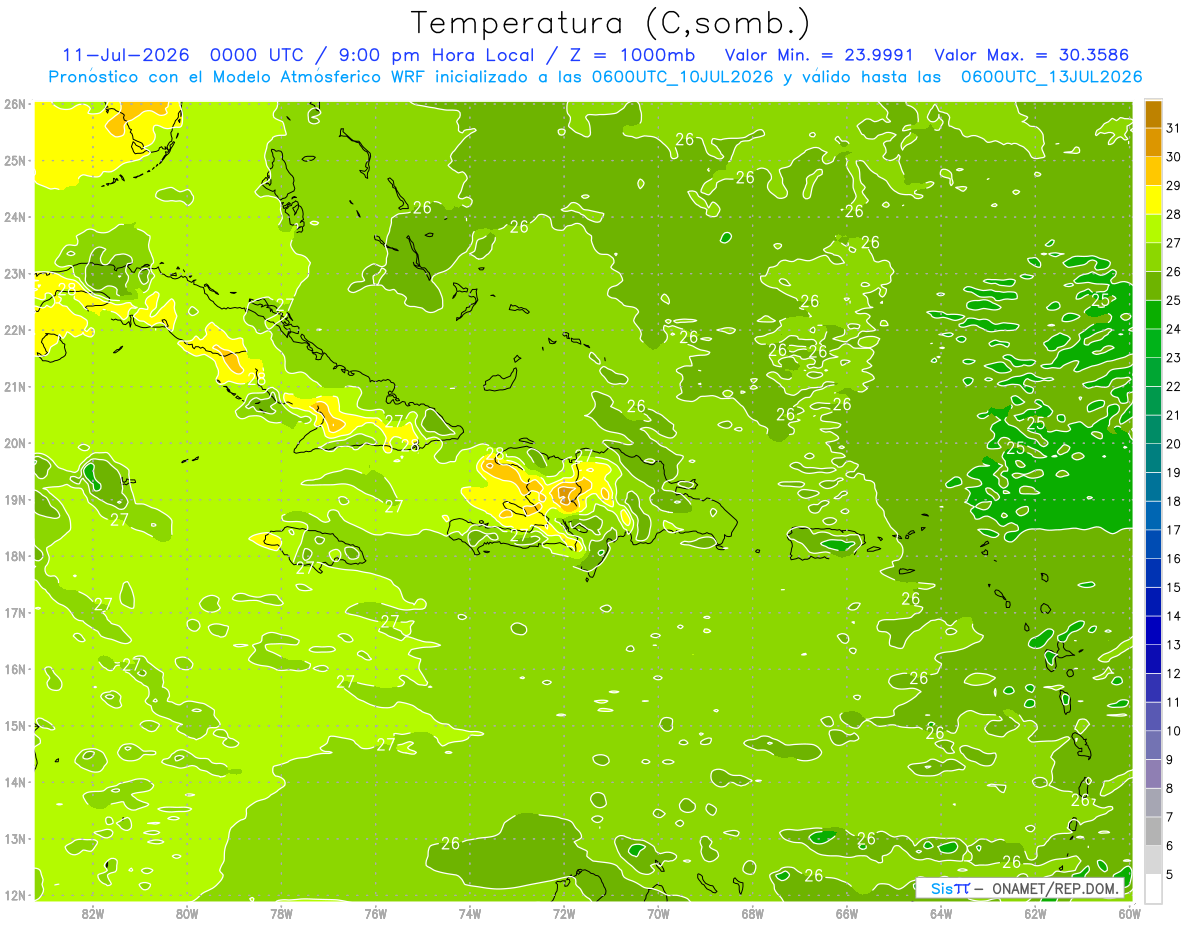Click the color bar label 31
The image size is (1200, 927).
(1173, 128)
